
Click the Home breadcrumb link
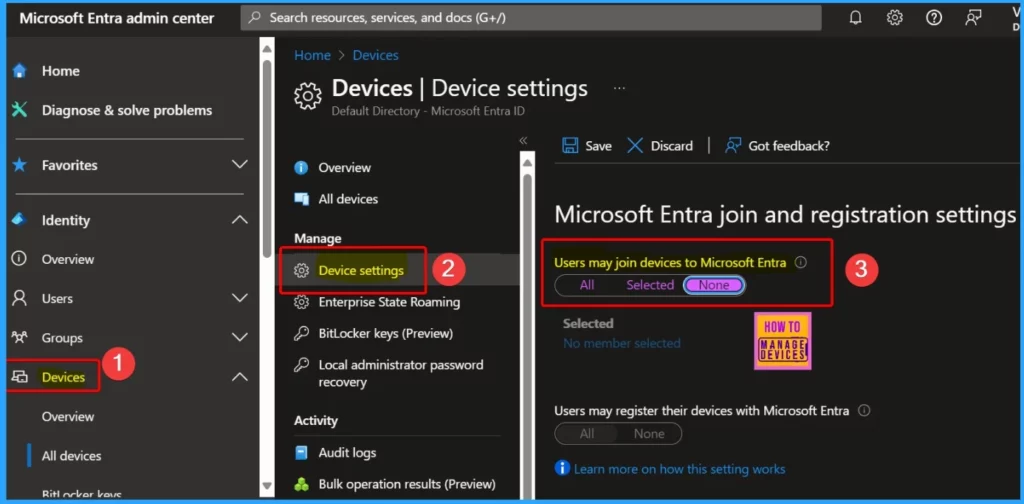pyautogui.click(x=312, y=55)
